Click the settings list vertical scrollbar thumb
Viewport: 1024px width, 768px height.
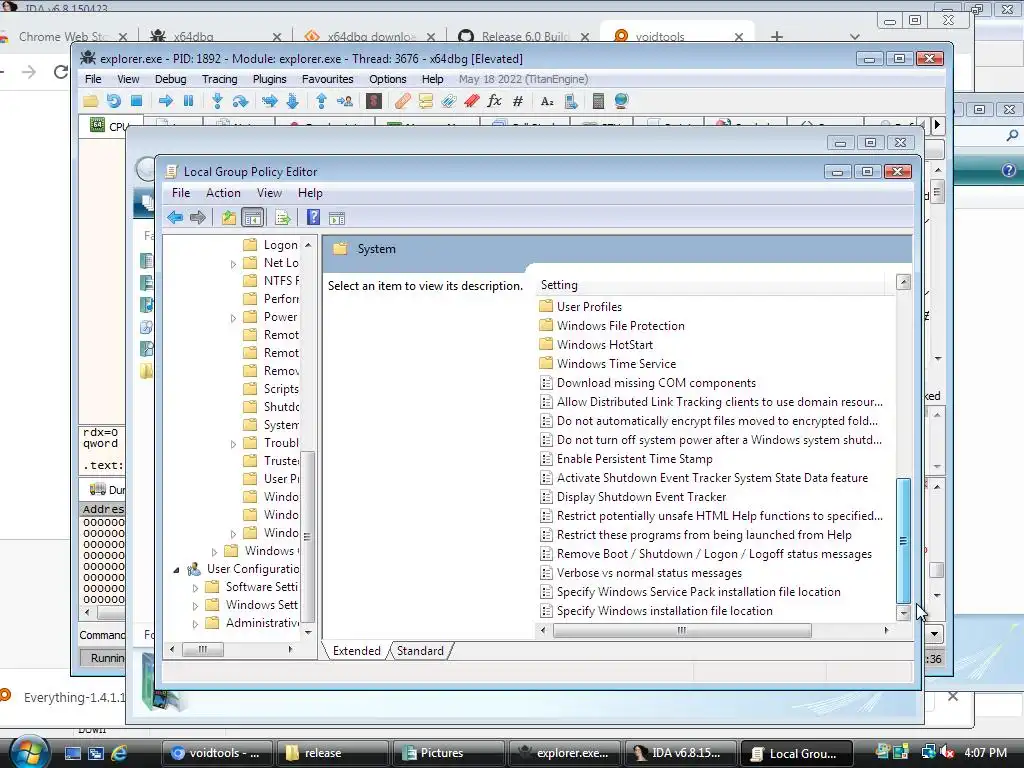tap(903, 541)
